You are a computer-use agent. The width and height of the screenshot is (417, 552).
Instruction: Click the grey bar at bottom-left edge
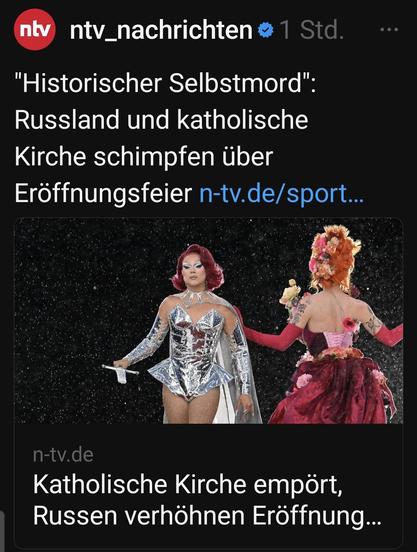click(2, 532)
